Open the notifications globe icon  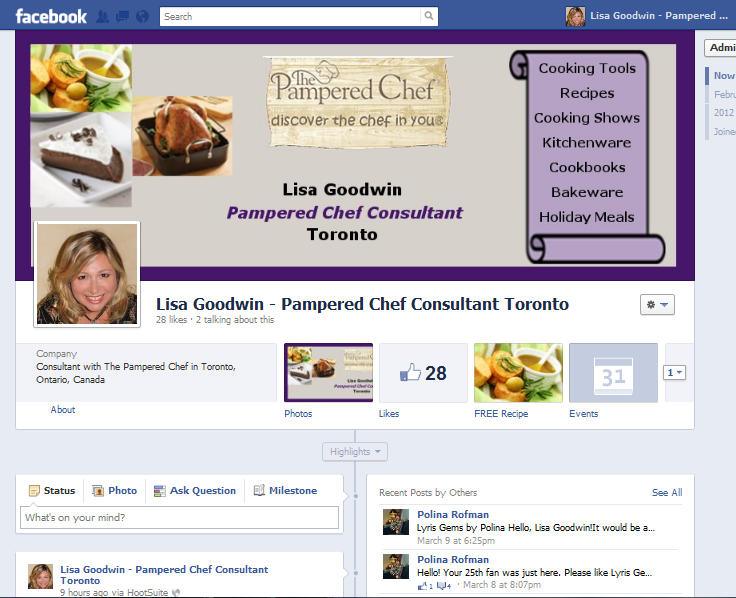tap(142, 17)
